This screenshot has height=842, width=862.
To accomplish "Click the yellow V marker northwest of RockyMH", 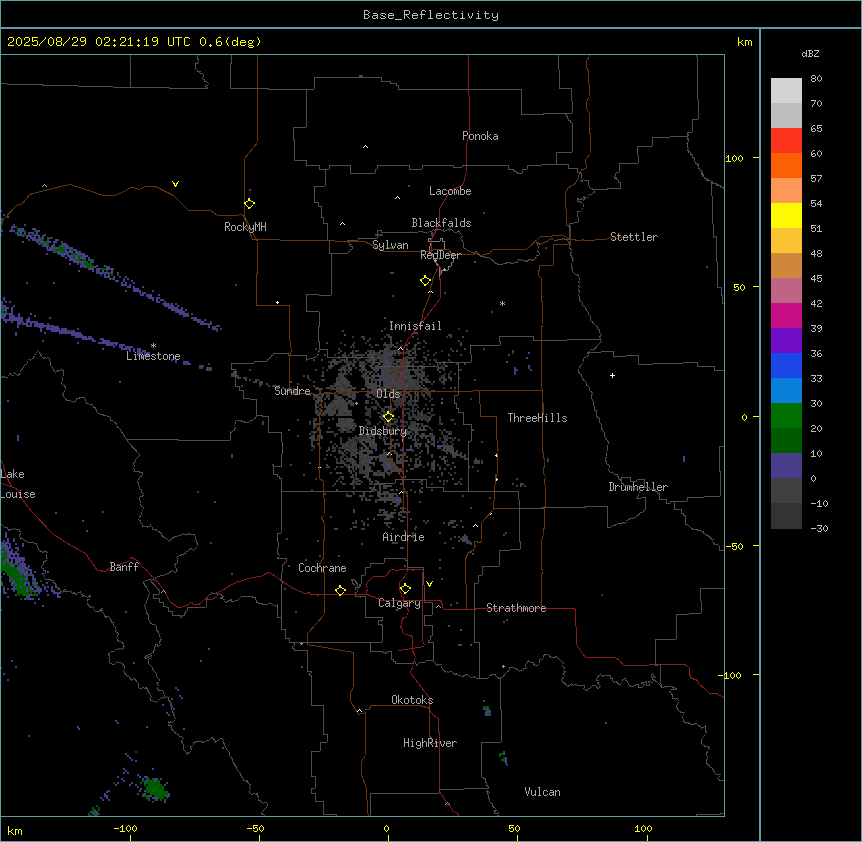I will pyautogui.click(x=175, y=184).
